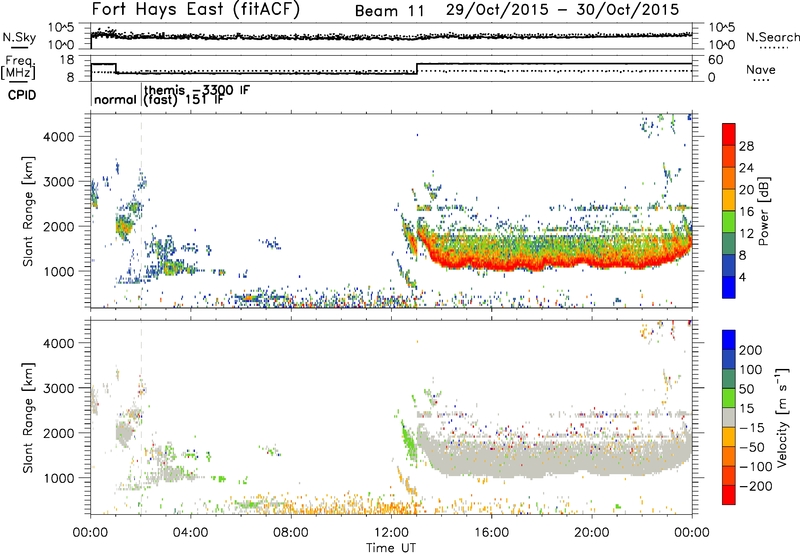Click the '16:00' time axis tick
800x554 pixels.
point(491,533)
